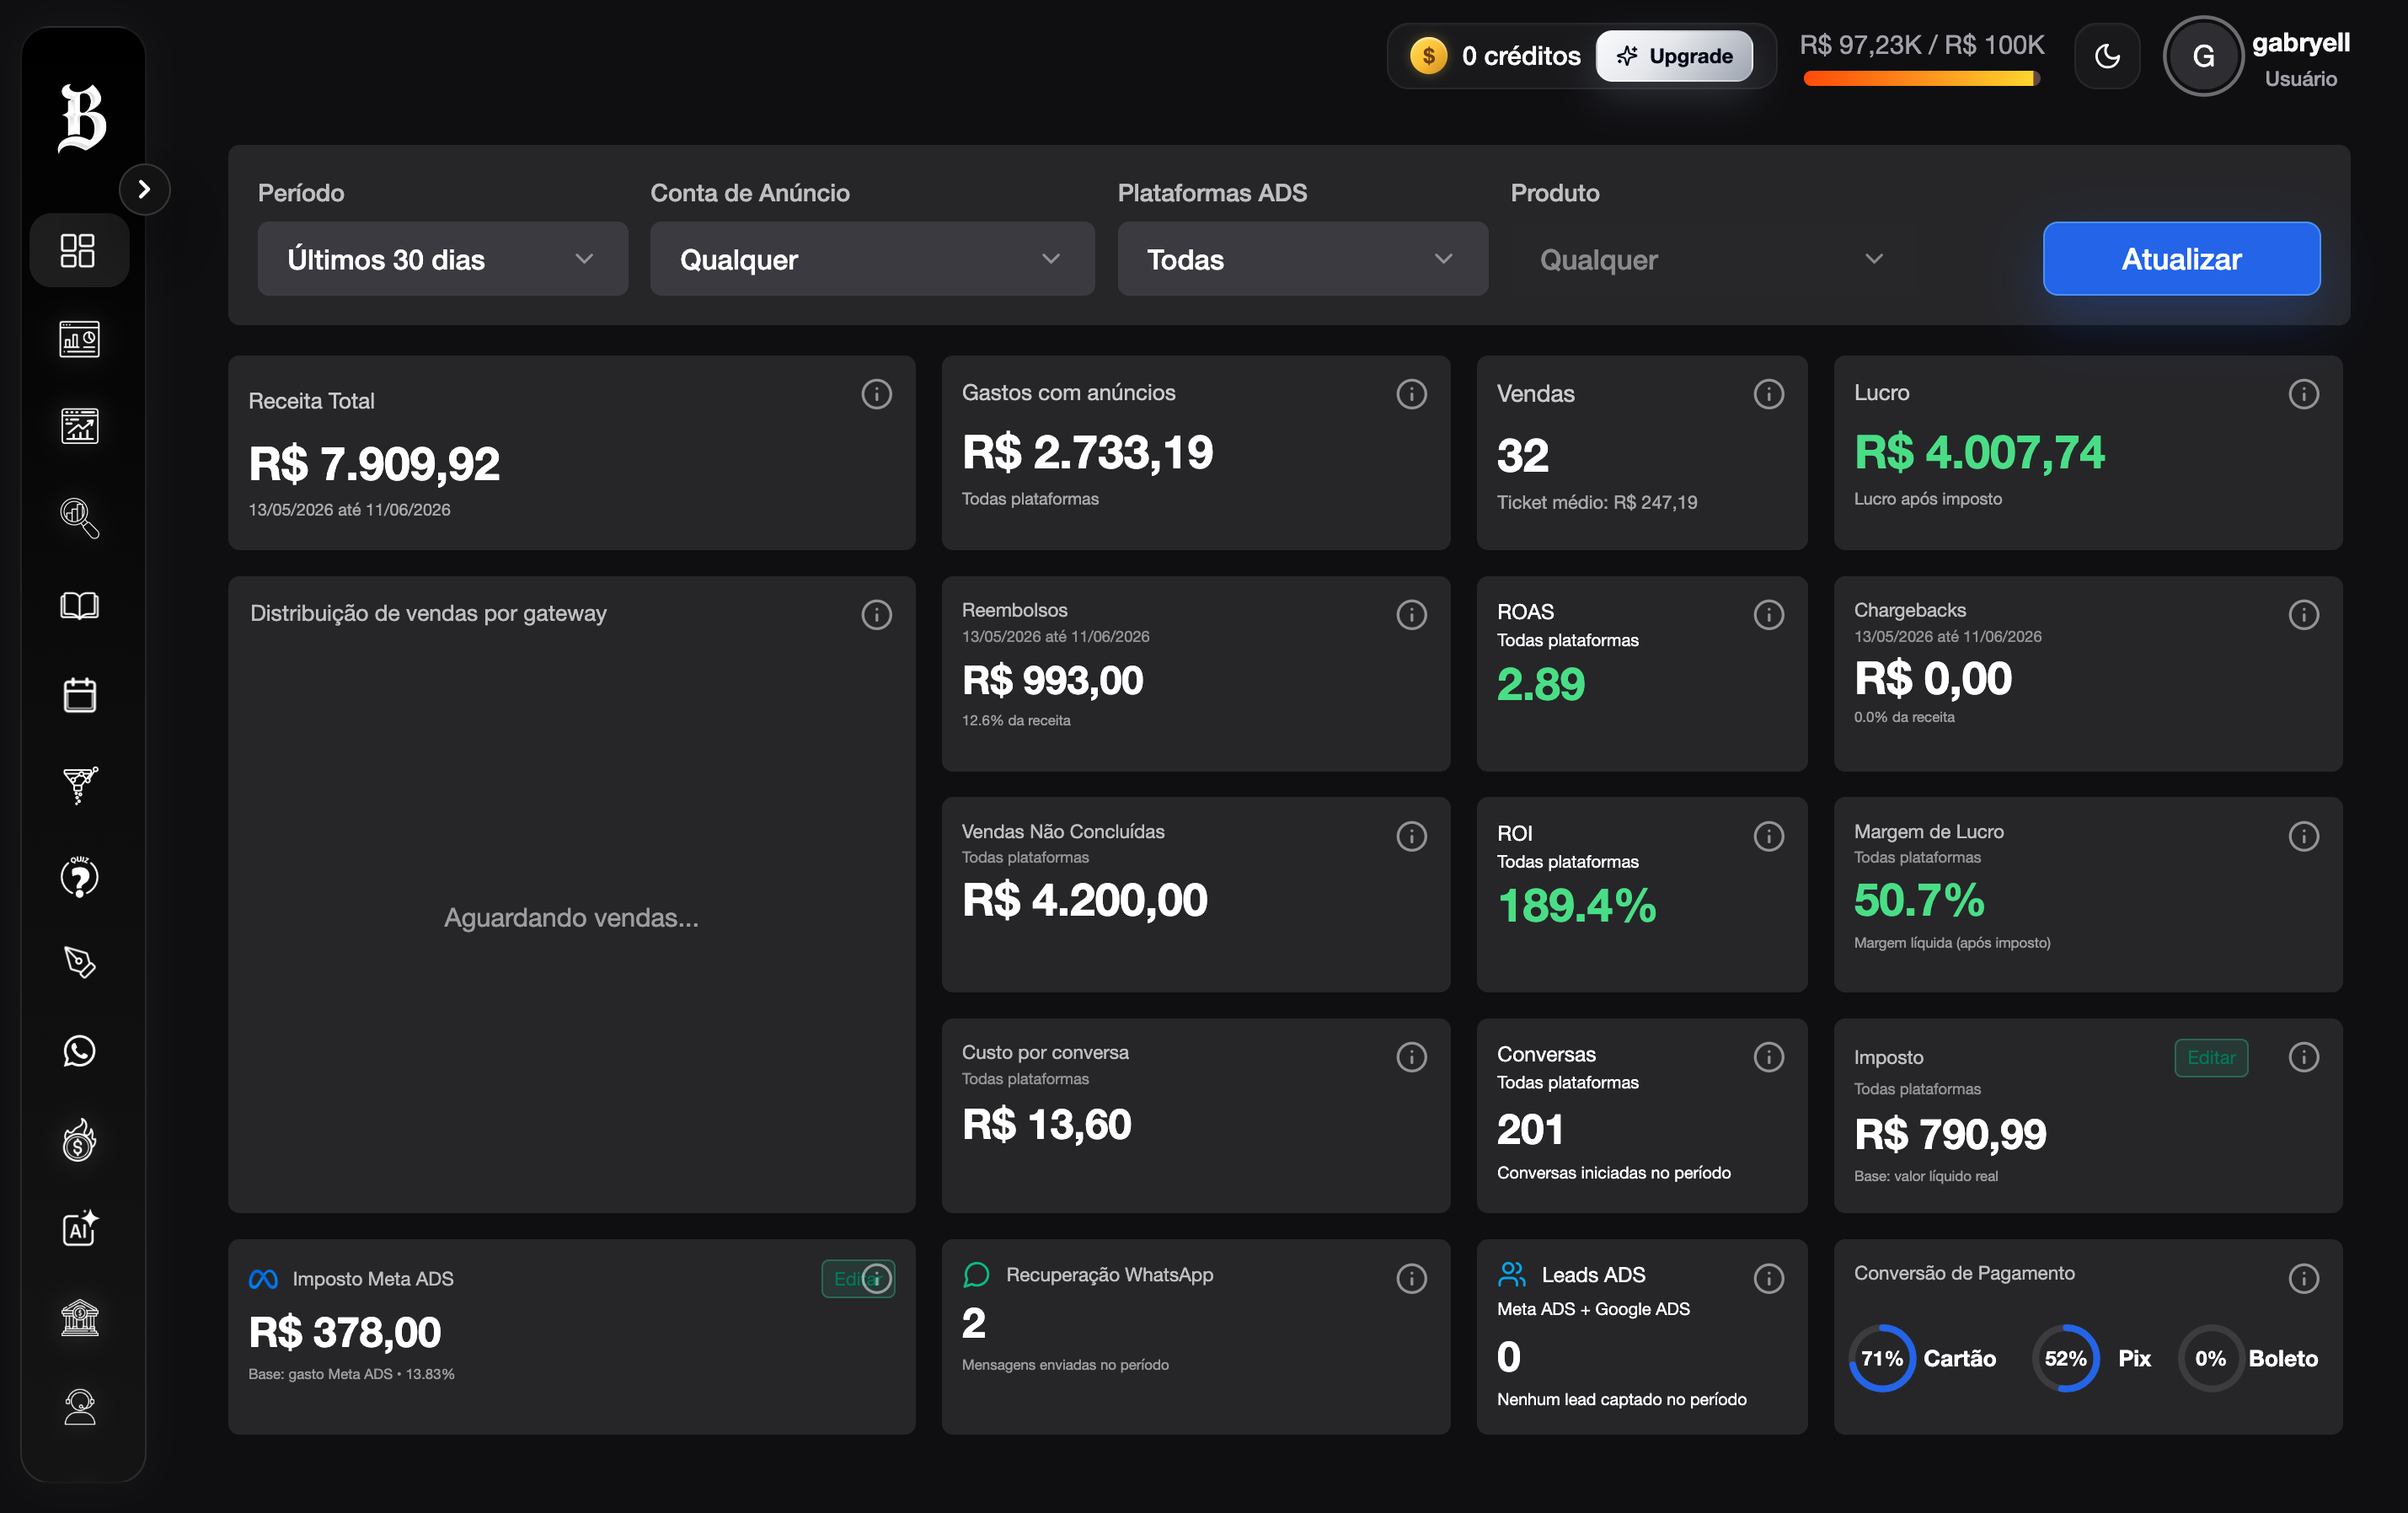Open the bank building sidebar icon
The height and width of the screenshot is (1513, 2408).
(x=79, y=1317)
